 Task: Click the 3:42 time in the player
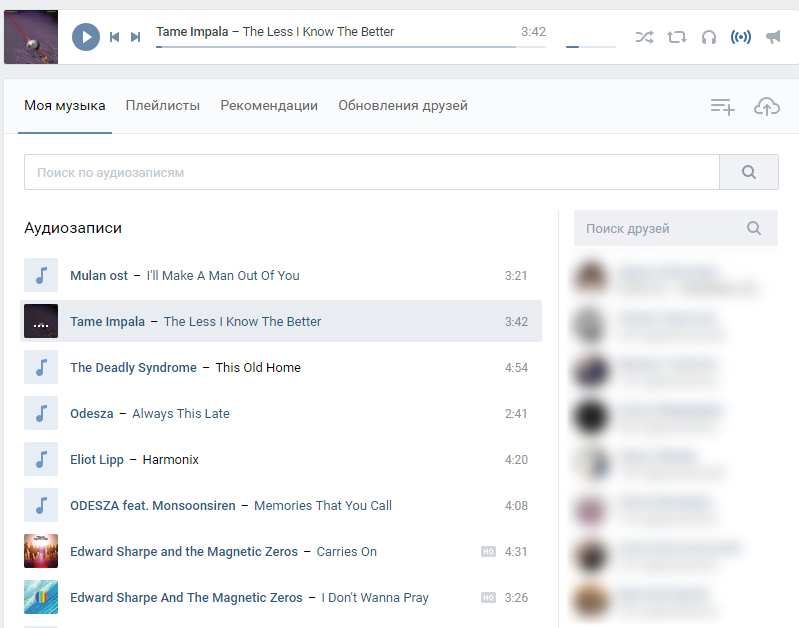[x=533, y=32]
